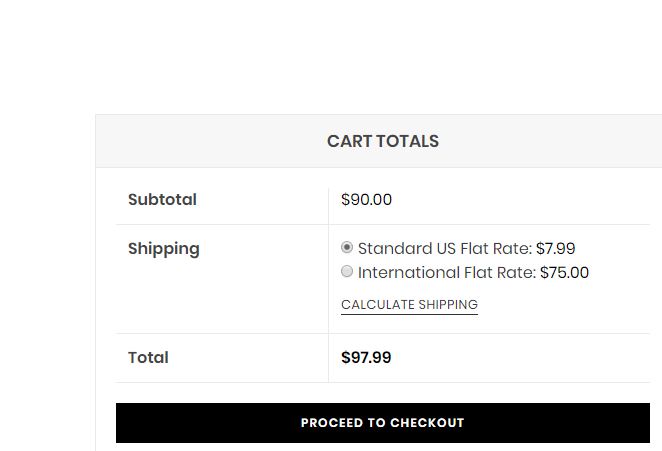Click the Shipping row label

click(x=163, y=248)
